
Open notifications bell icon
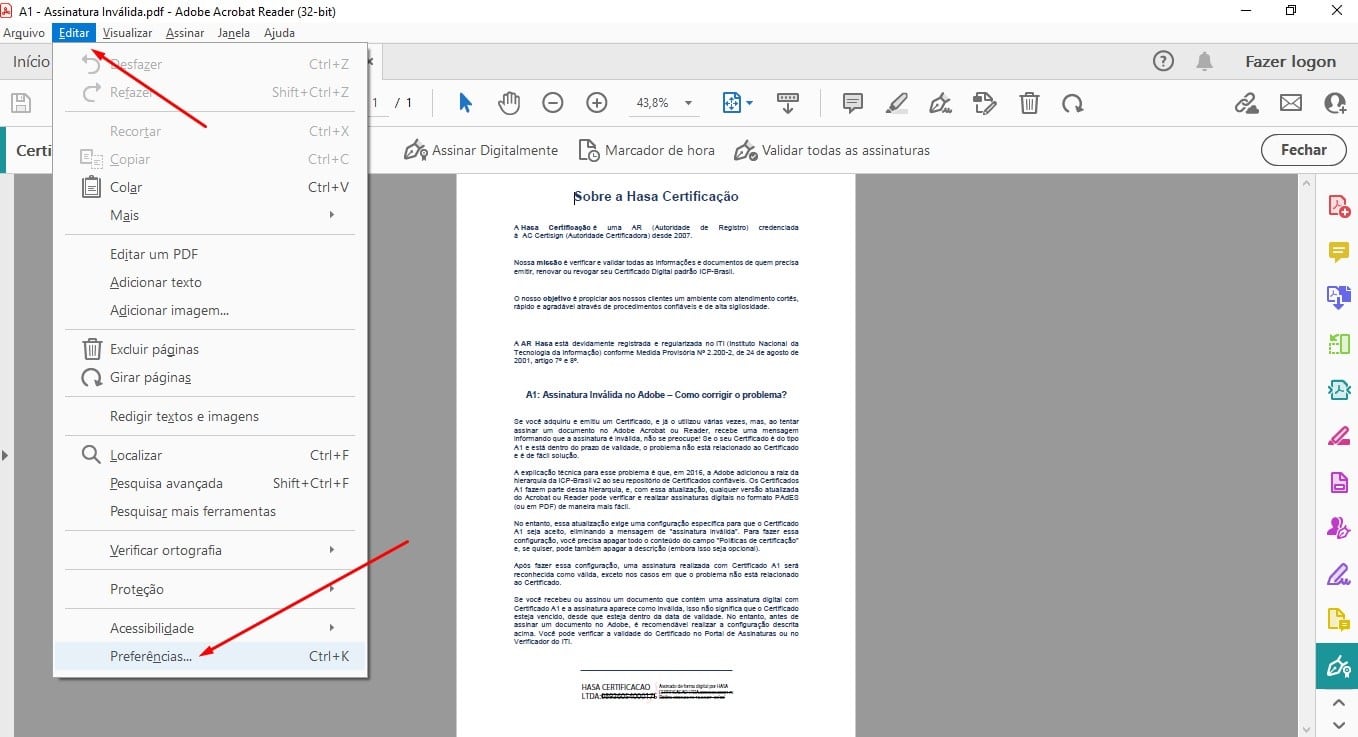coord(1205,61)
